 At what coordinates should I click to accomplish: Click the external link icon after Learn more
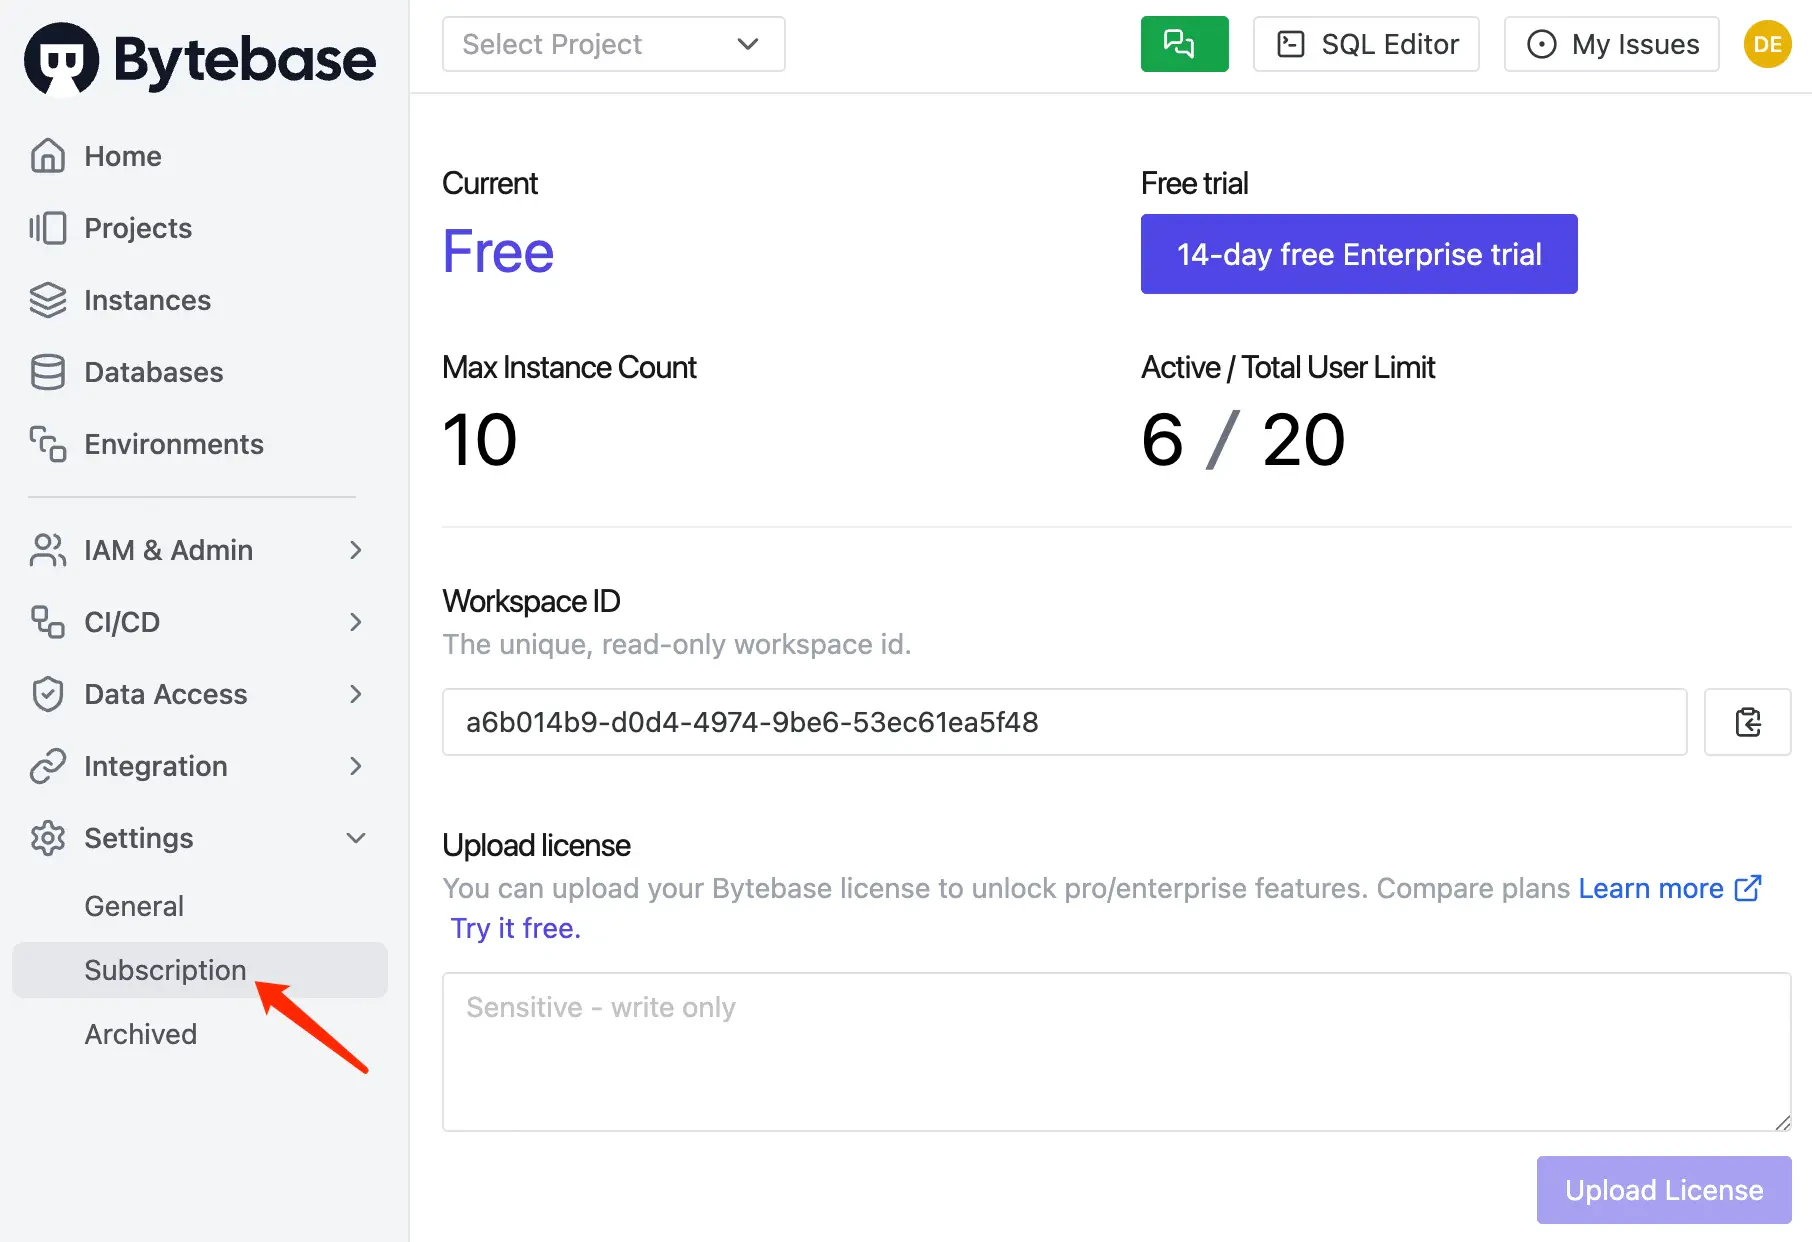1748,888
